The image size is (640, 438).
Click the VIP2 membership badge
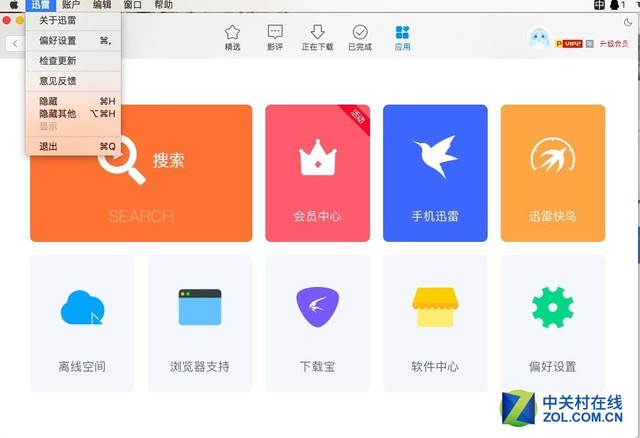(569, 44)
